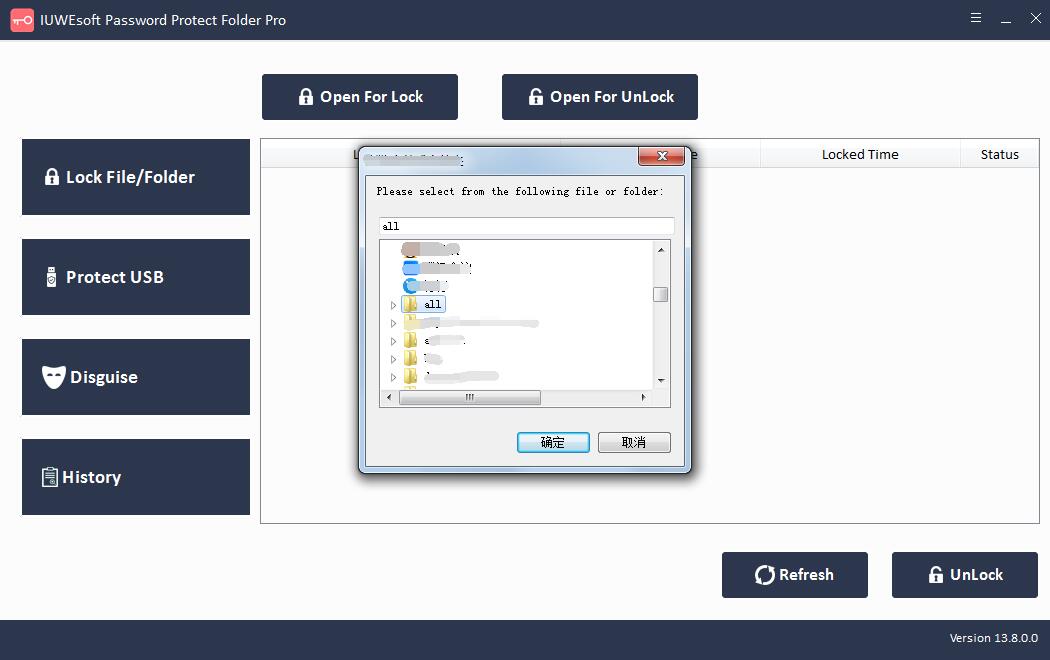
Task: Confirm selection with the 确定 button
Action: pyautogui.click(x=553, y=442)
